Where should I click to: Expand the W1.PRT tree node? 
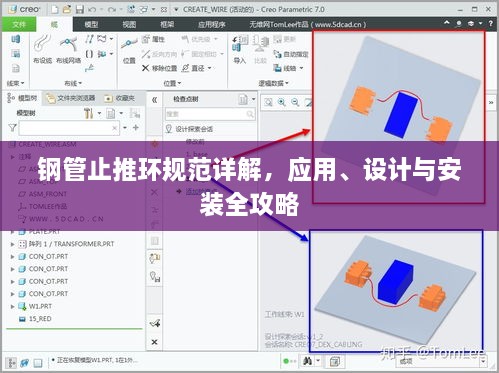click(12, 306)
